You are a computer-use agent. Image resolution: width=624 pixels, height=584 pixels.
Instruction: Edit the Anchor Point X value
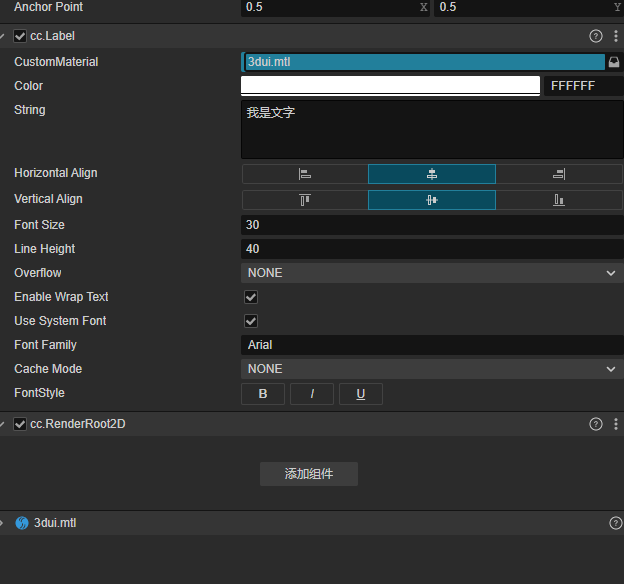pos(335,7)
